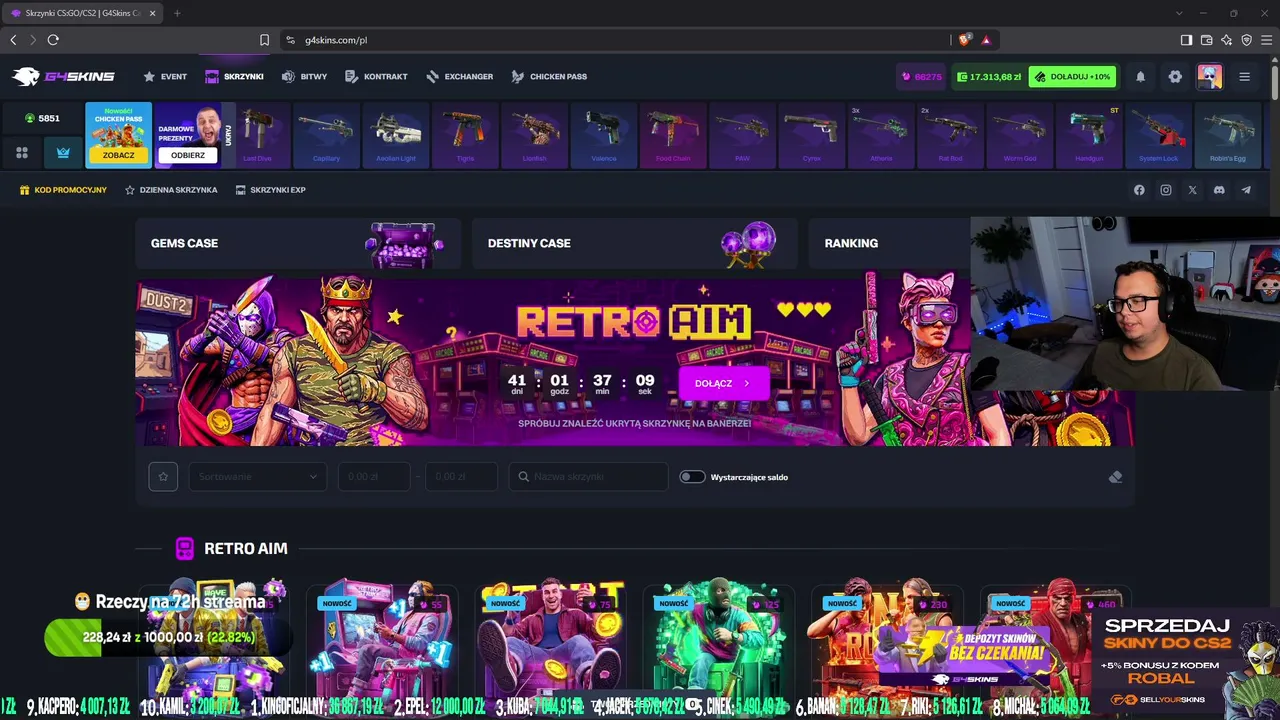Reload the page in the browser
This screenshot has height=720, width=1280.
53,40
